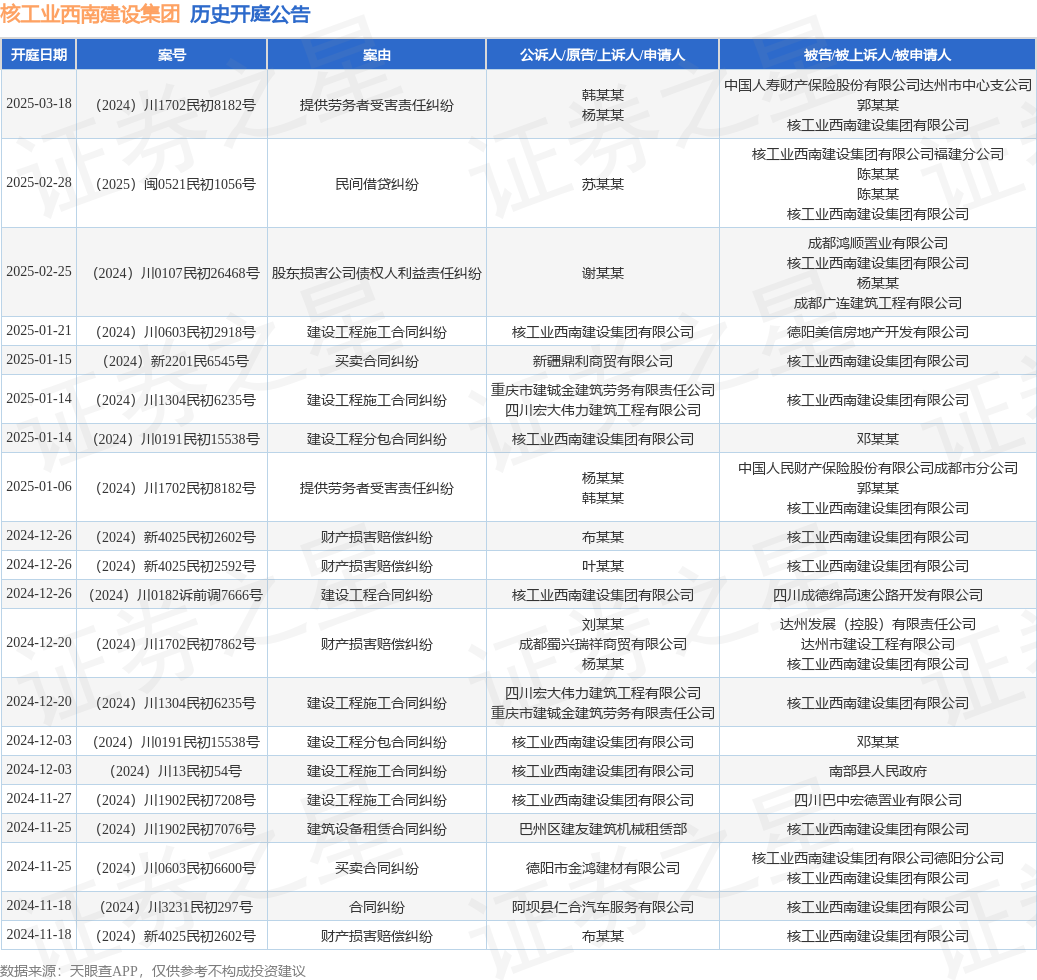Click defendant 德阳美信房地产开发有限公司
Image resolution: width=1037 pixels, height=980 pixels.
click(x=878, y=332)
